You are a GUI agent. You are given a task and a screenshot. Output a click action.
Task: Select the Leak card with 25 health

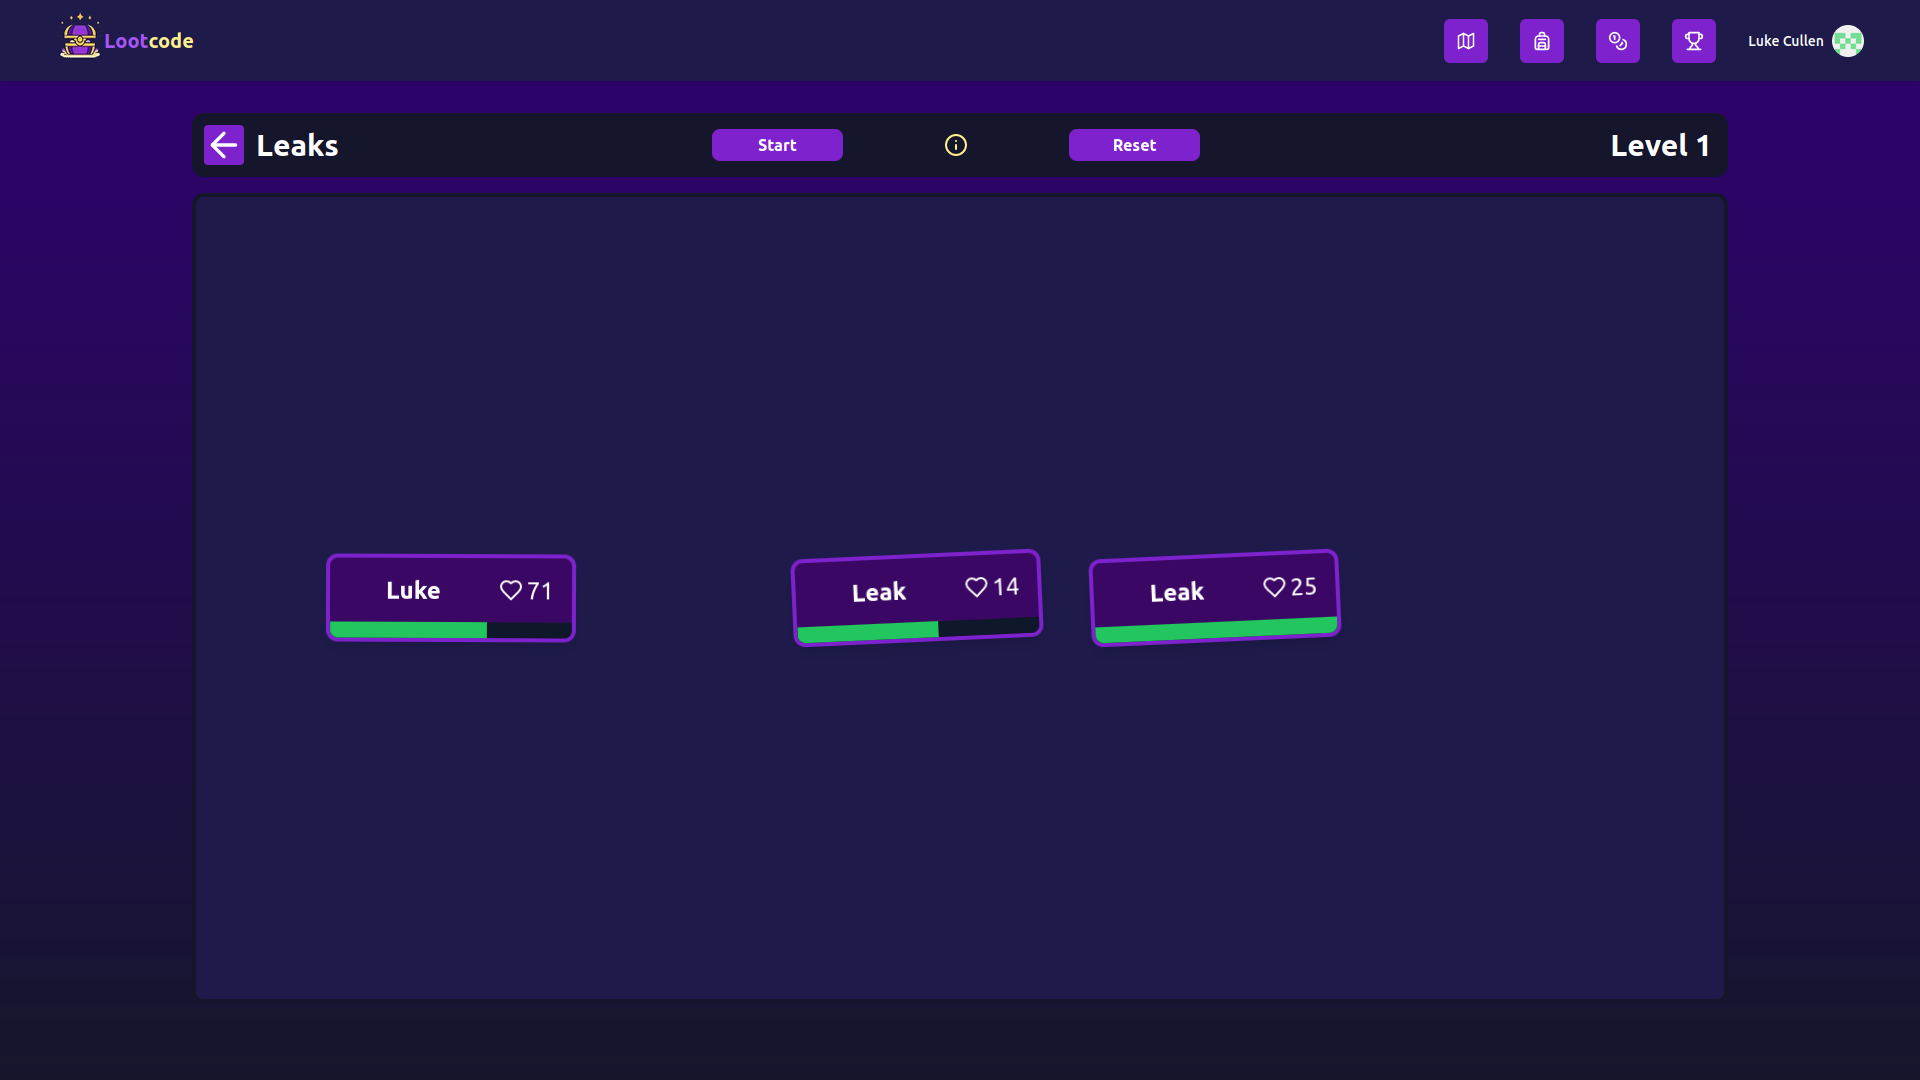[1215, 598]
